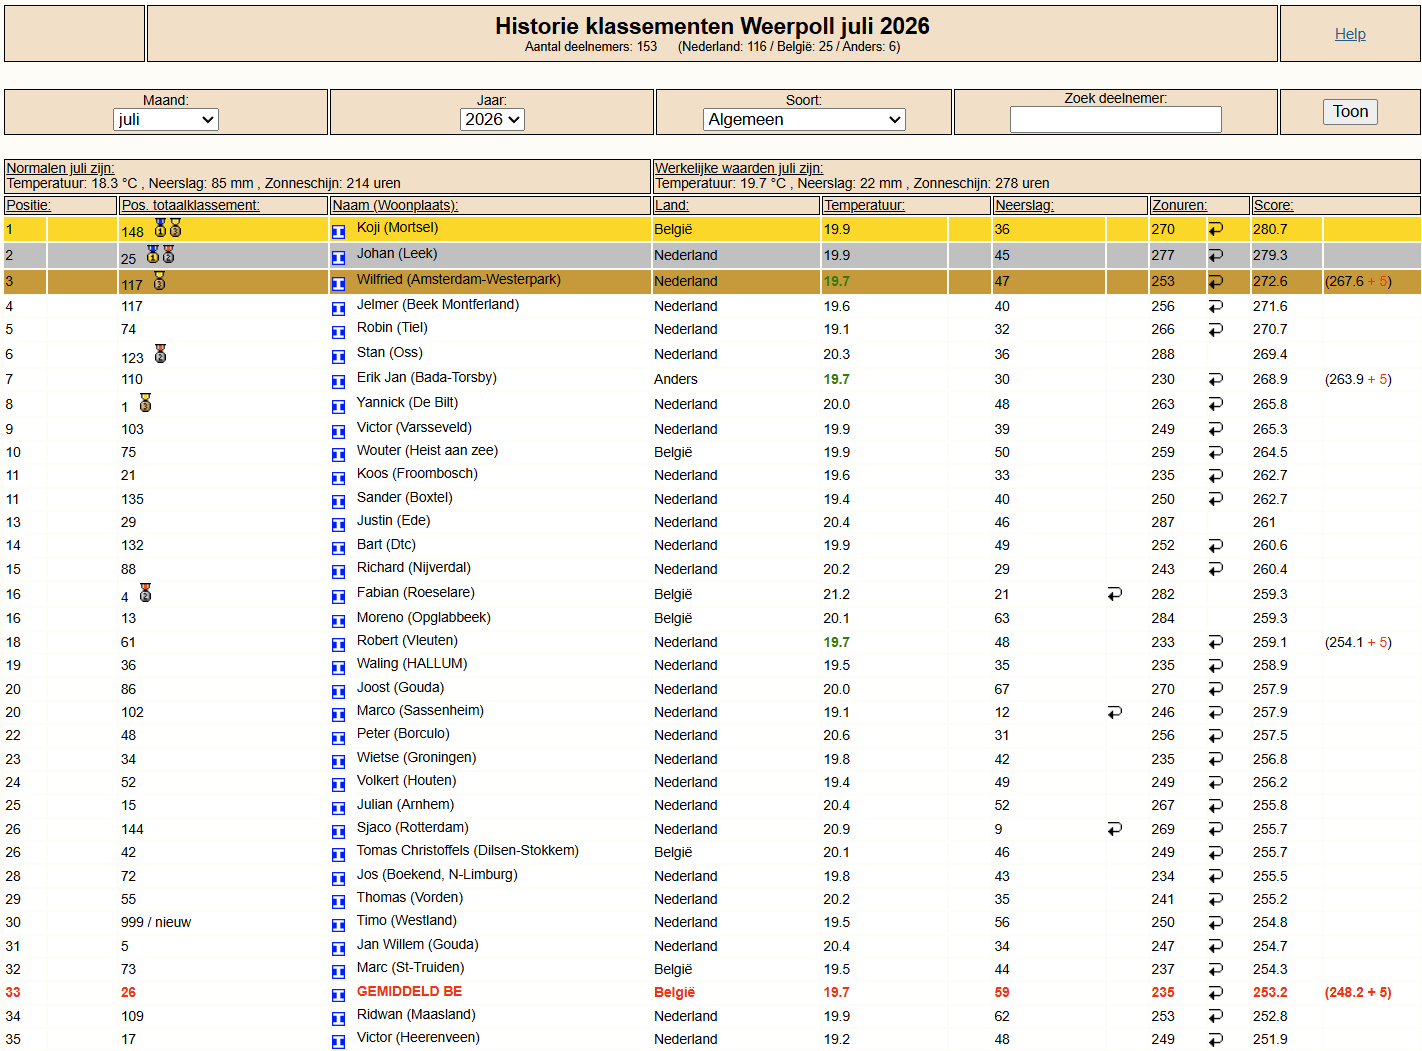Image resolution: width=1422 pixels, height=1051 pixels.
Task: Click the name Wilfried (Amsterdam-Westerpark)
Action: [x=458, y=279]
